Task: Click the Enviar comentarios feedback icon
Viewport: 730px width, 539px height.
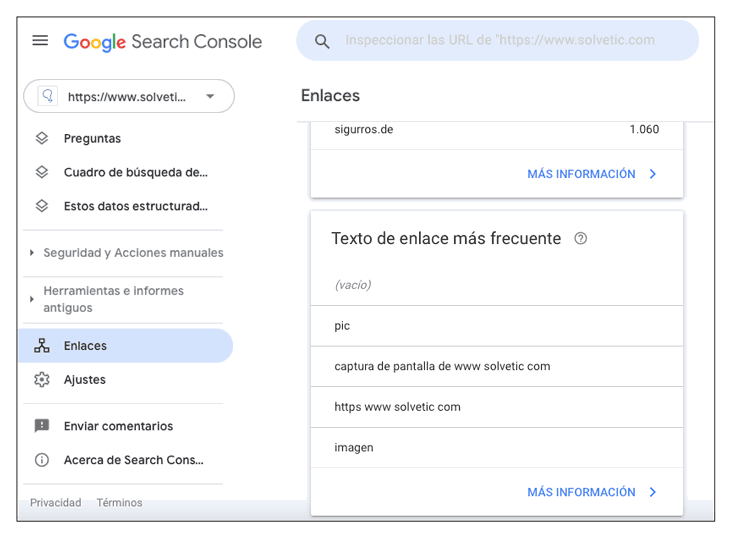Action: (42, 426)
